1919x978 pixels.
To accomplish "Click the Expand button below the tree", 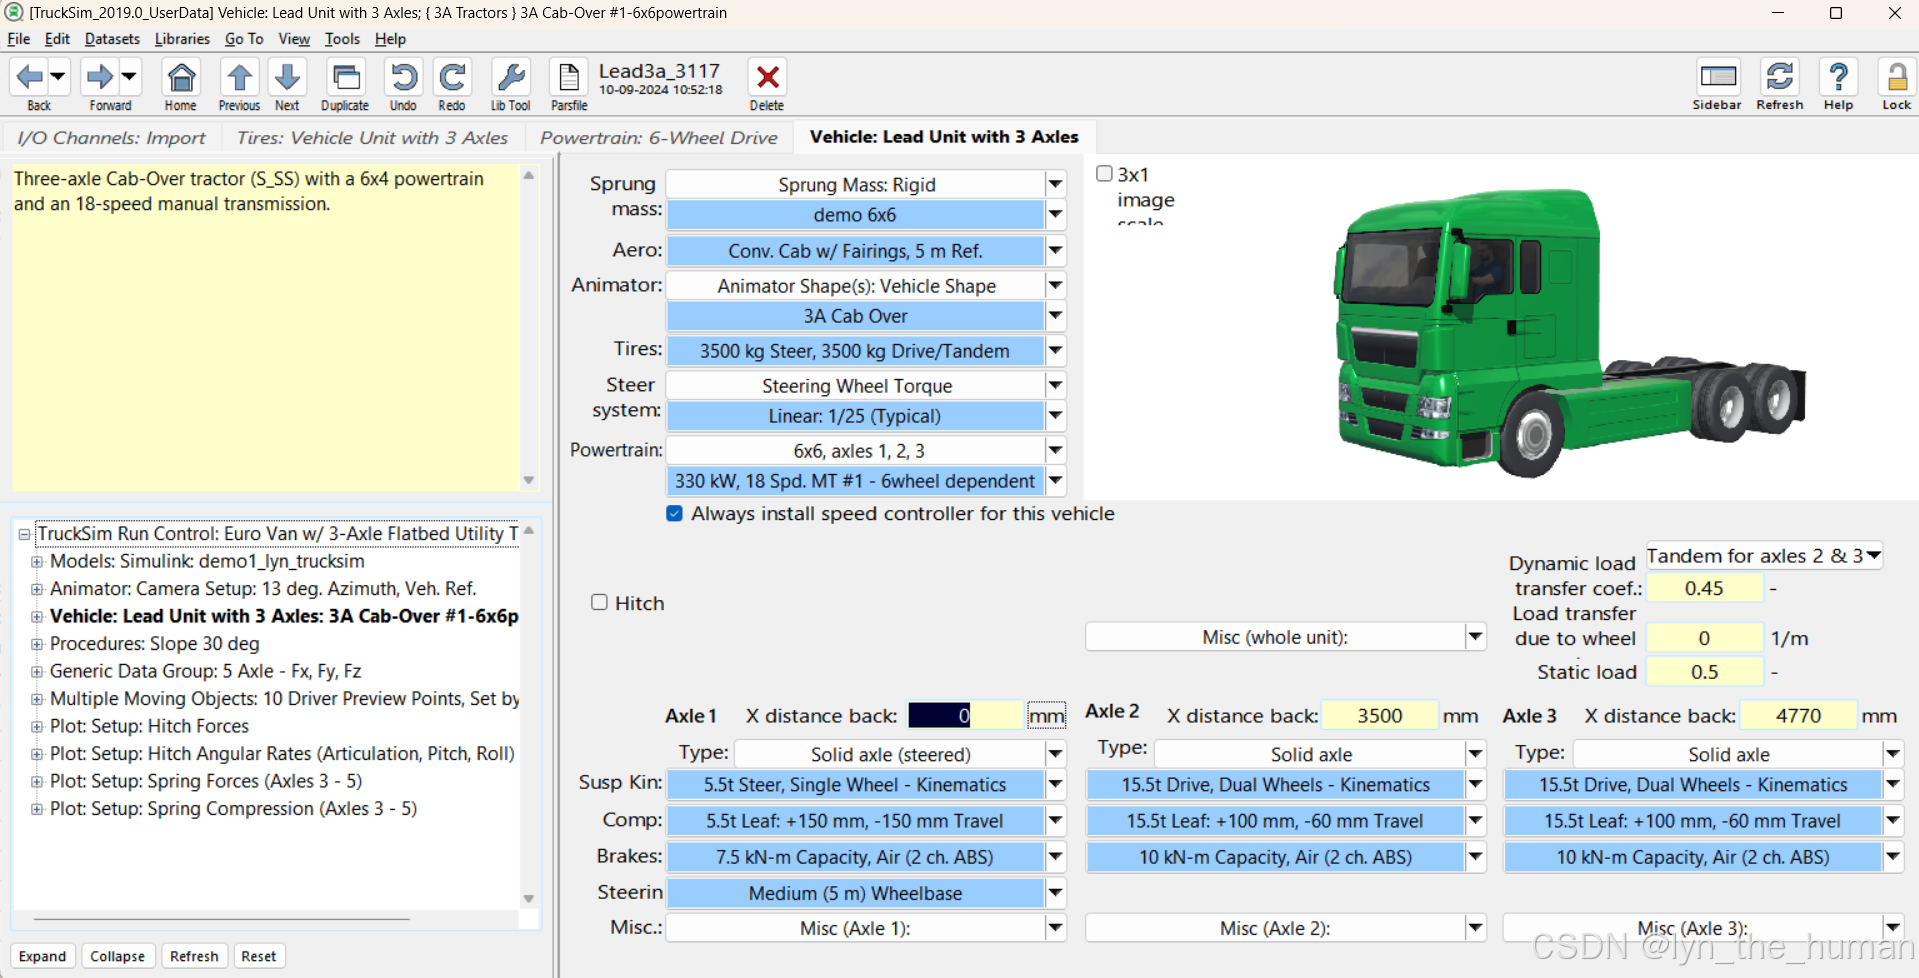I will point(42,956).
